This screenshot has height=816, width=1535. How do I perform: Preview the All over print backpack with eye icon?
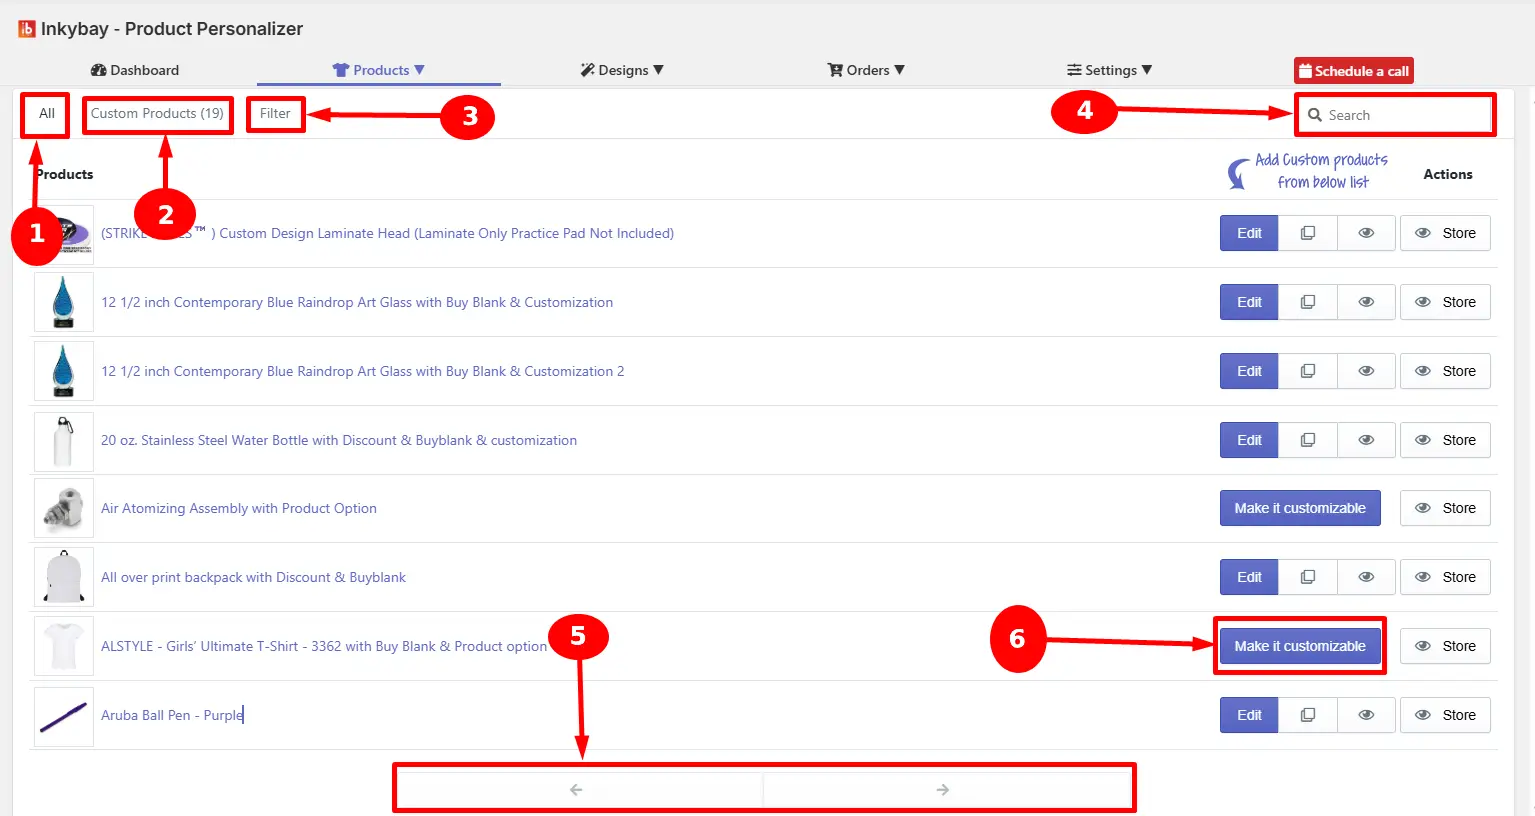tap(1366, 577)
